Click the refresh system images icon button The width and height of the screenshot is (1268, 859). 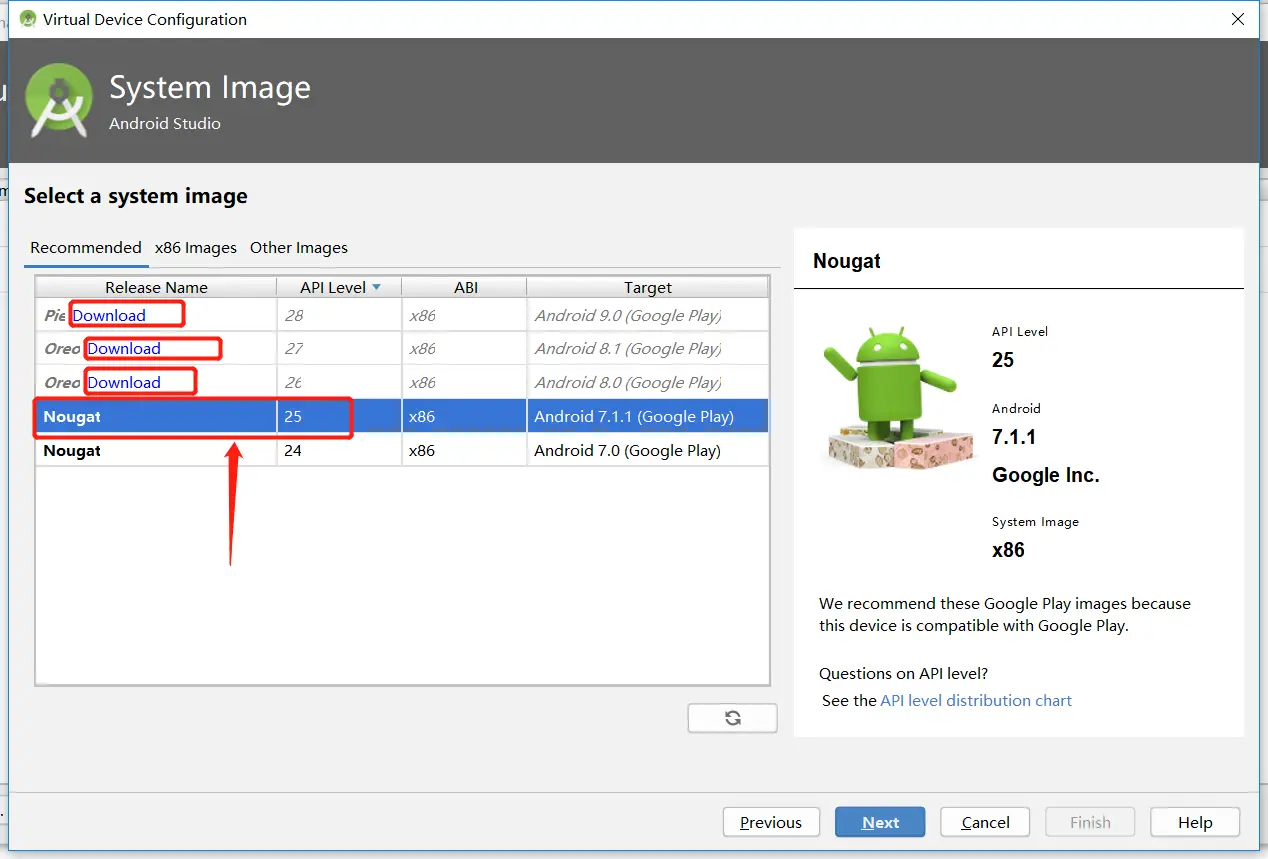pos(732,718)
